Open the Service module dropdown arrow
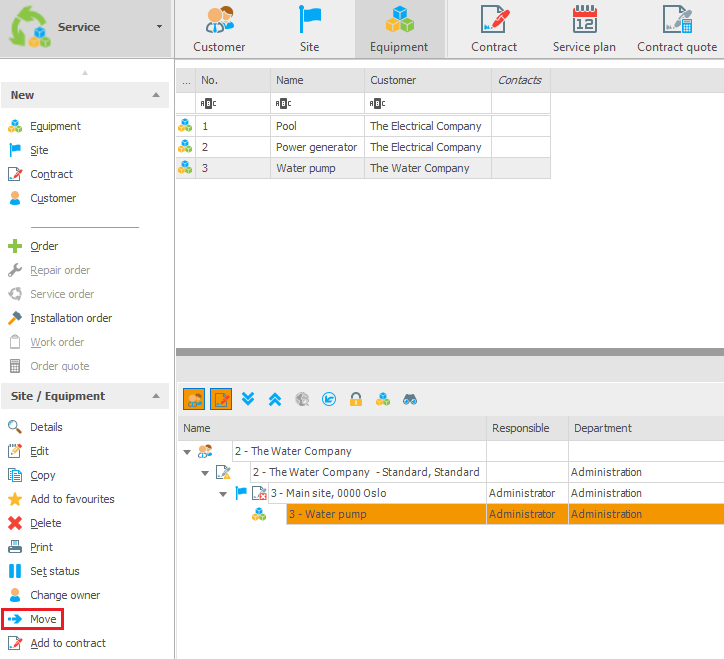Screen dimensions: 724x659 159,27
